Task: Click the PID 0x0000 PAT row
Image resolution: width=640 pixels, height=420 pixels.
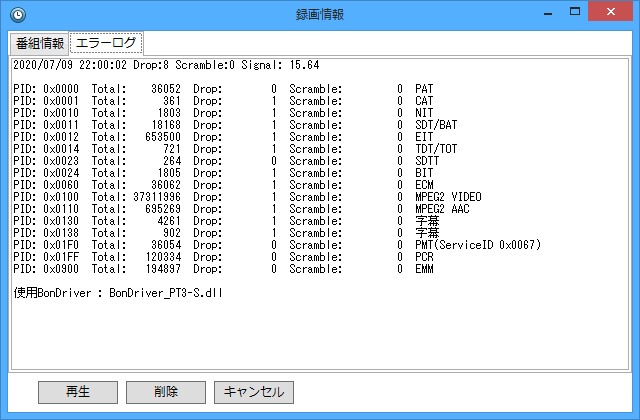Action: (223, 89)
